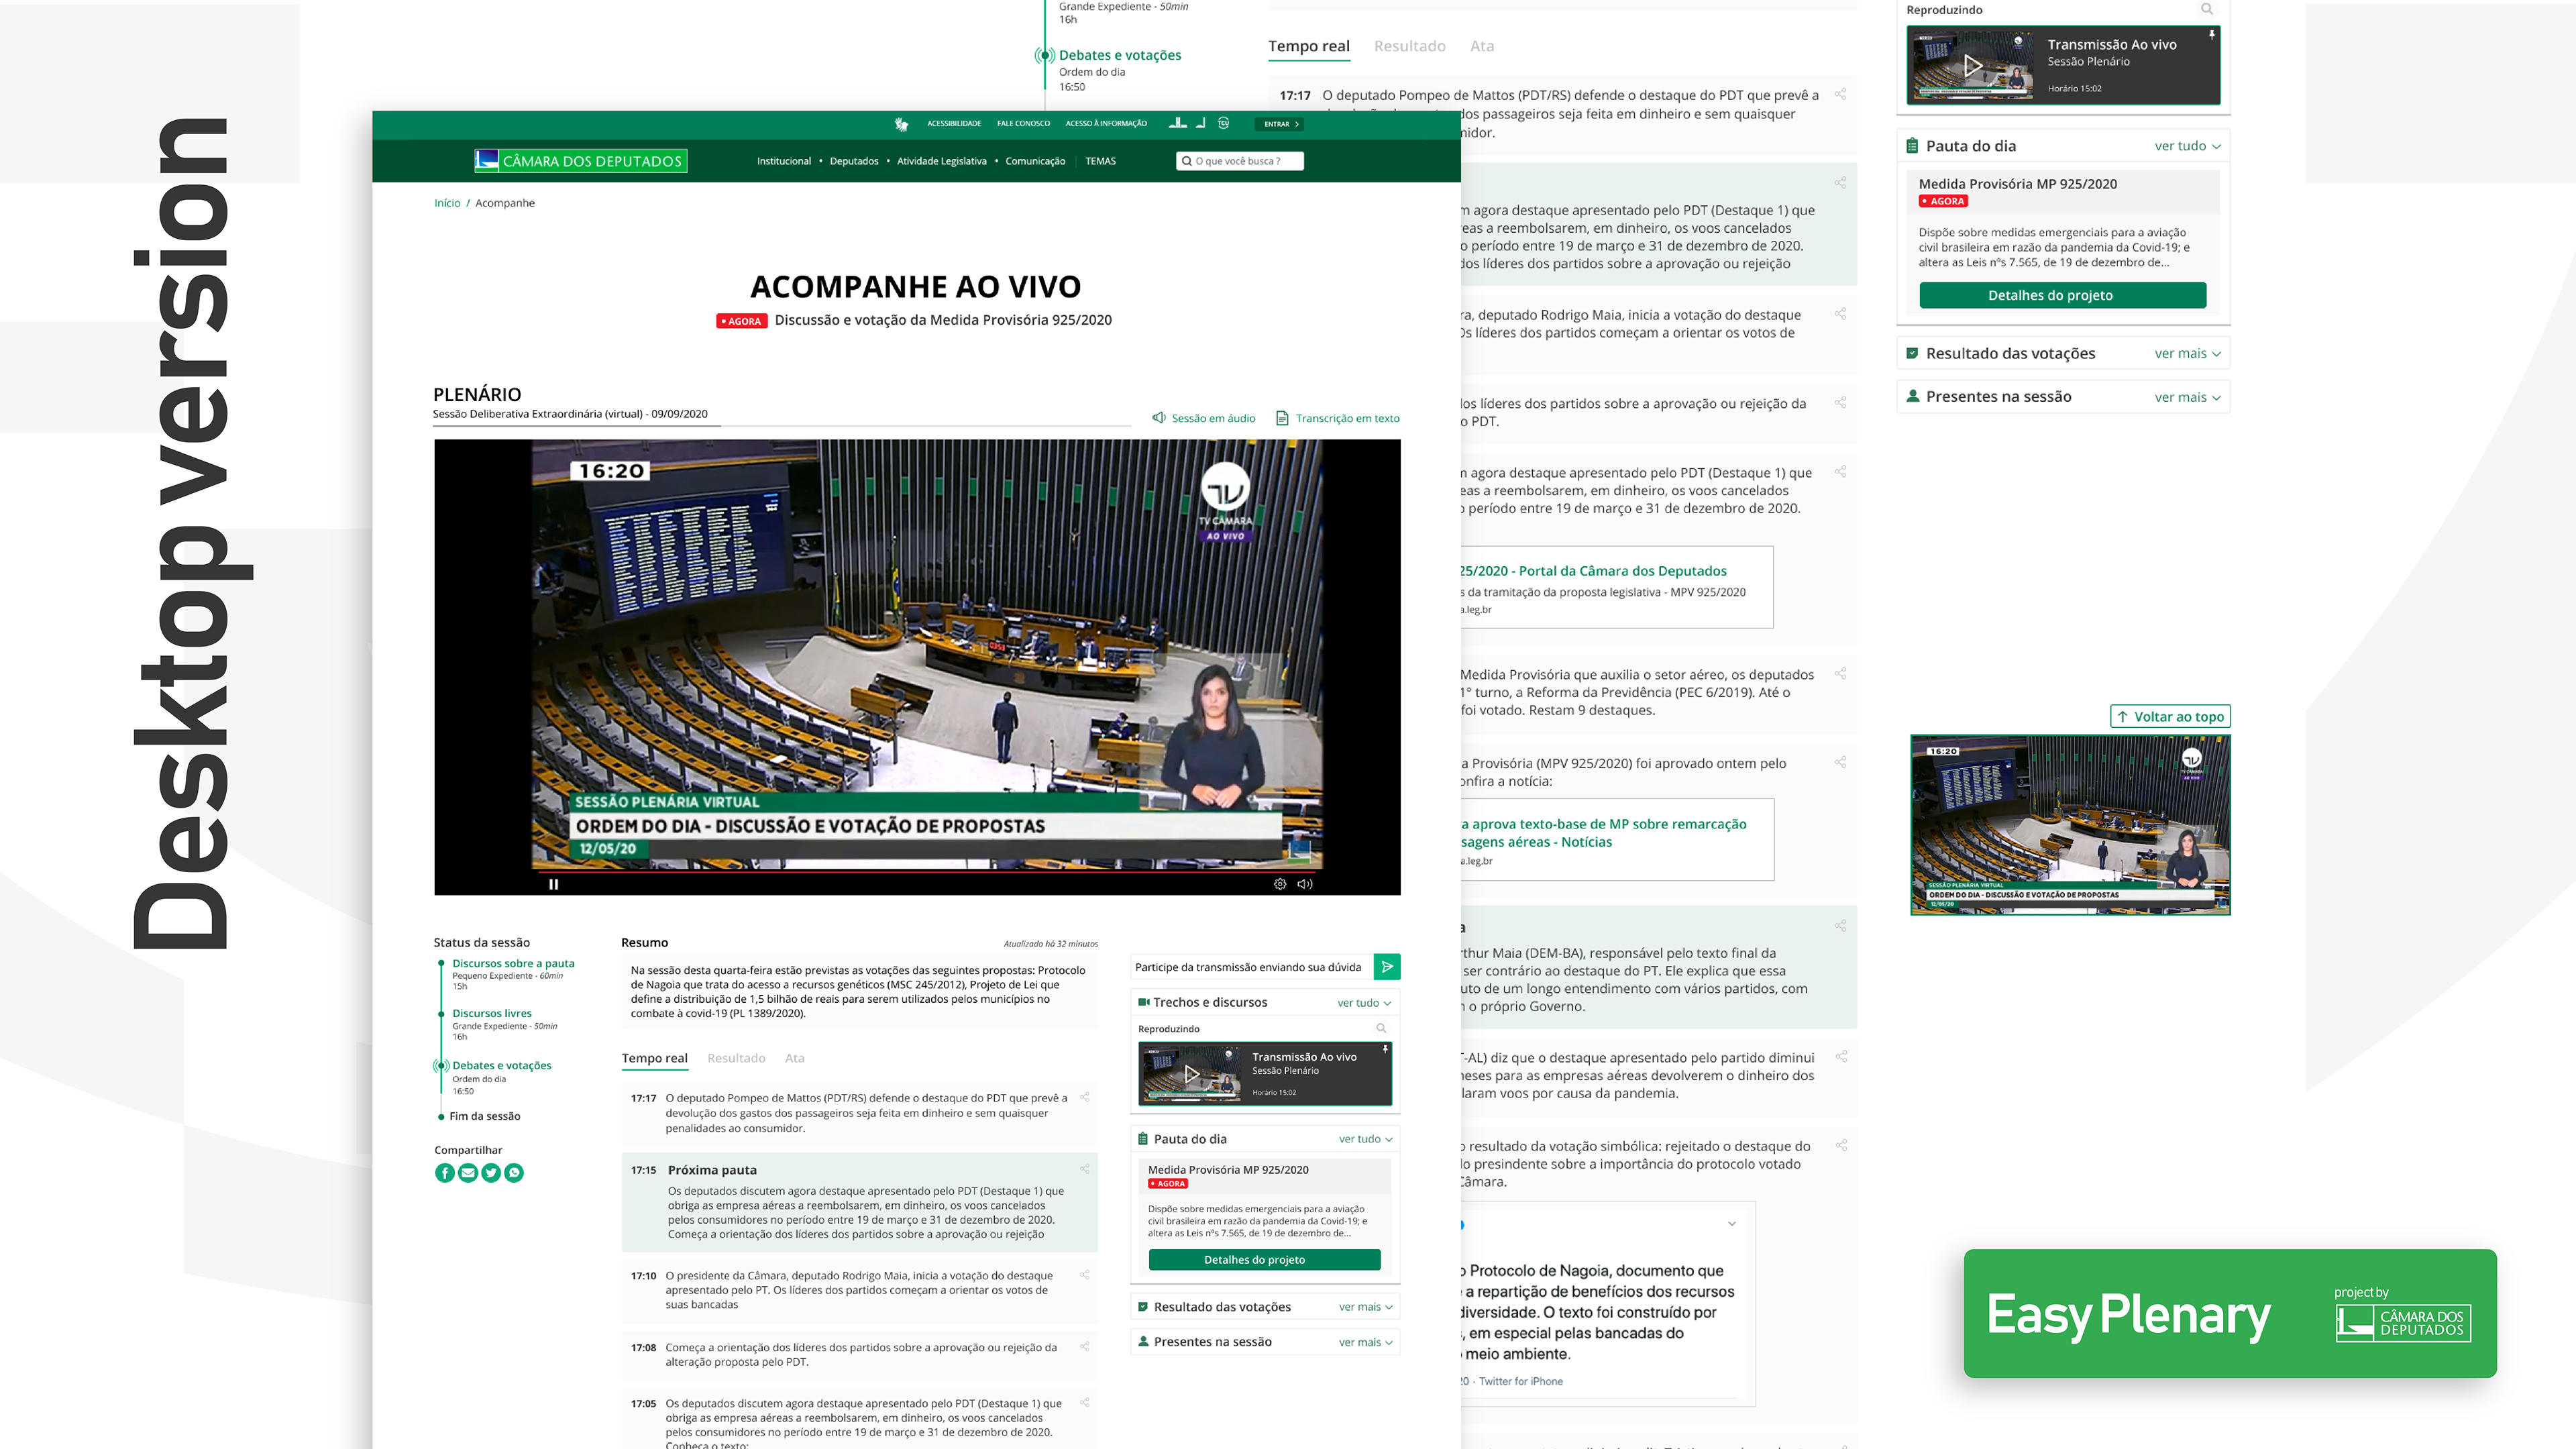Screen dimensions: 2576x1449
Task: Open the Congresso Nacional building icon link
Action: [x=1178, y=123]
